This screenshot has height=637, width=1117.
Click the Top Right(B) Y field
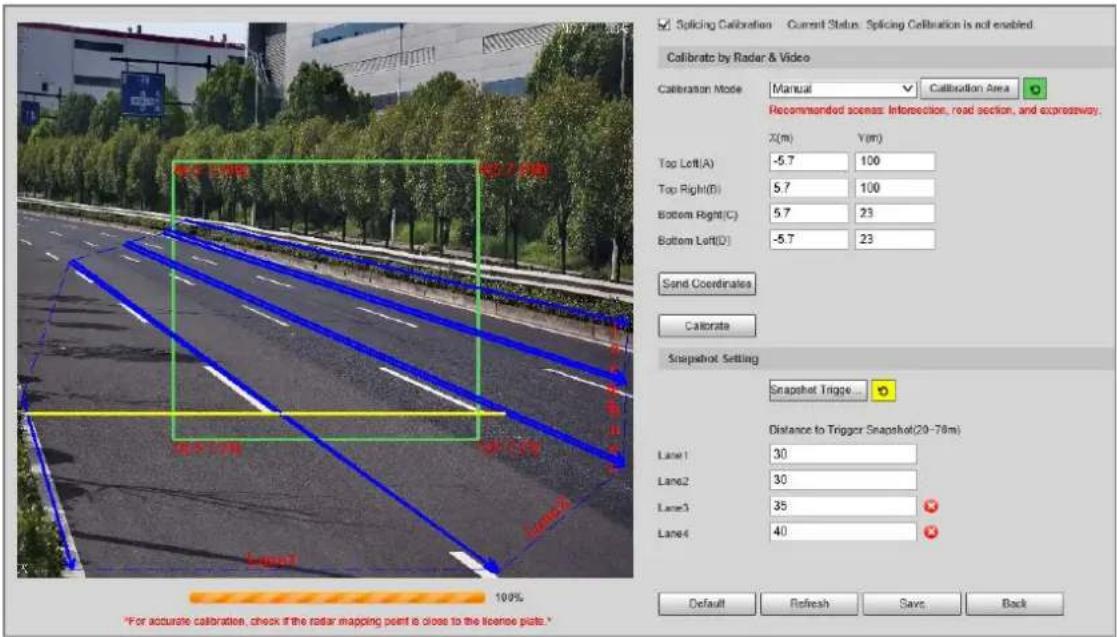(x=895, y=187)
